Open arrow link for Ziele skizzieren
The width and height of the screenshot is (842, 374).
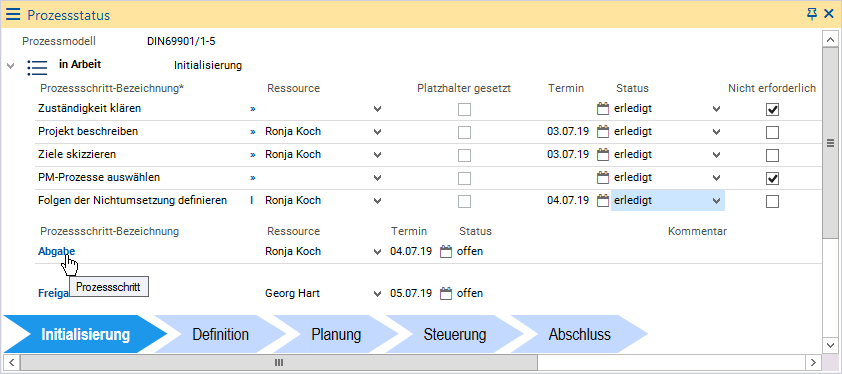click(x=252, y=155)
